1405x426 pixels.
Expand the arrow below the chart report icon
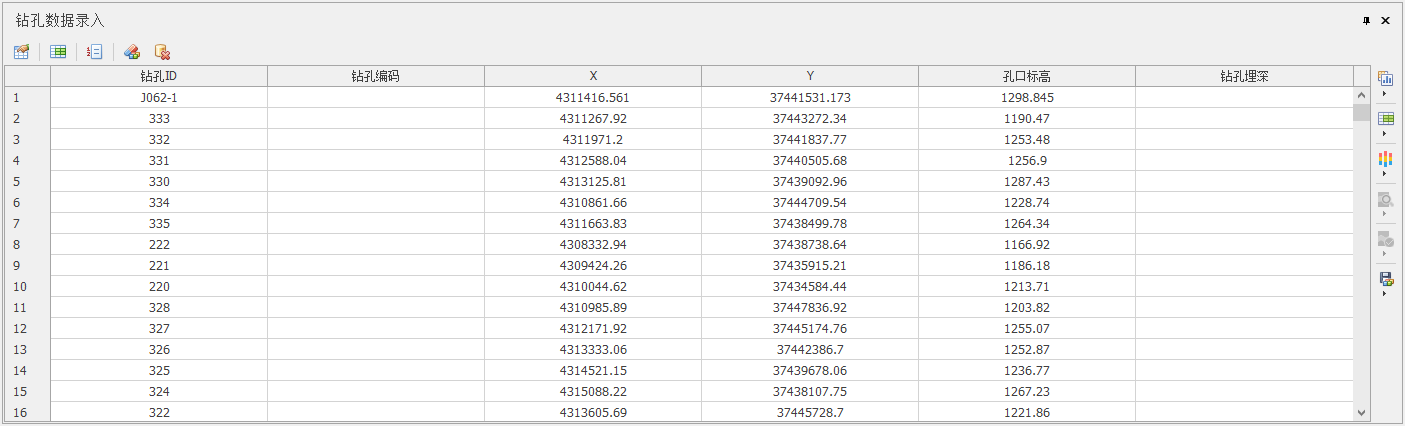(1384, 94)
